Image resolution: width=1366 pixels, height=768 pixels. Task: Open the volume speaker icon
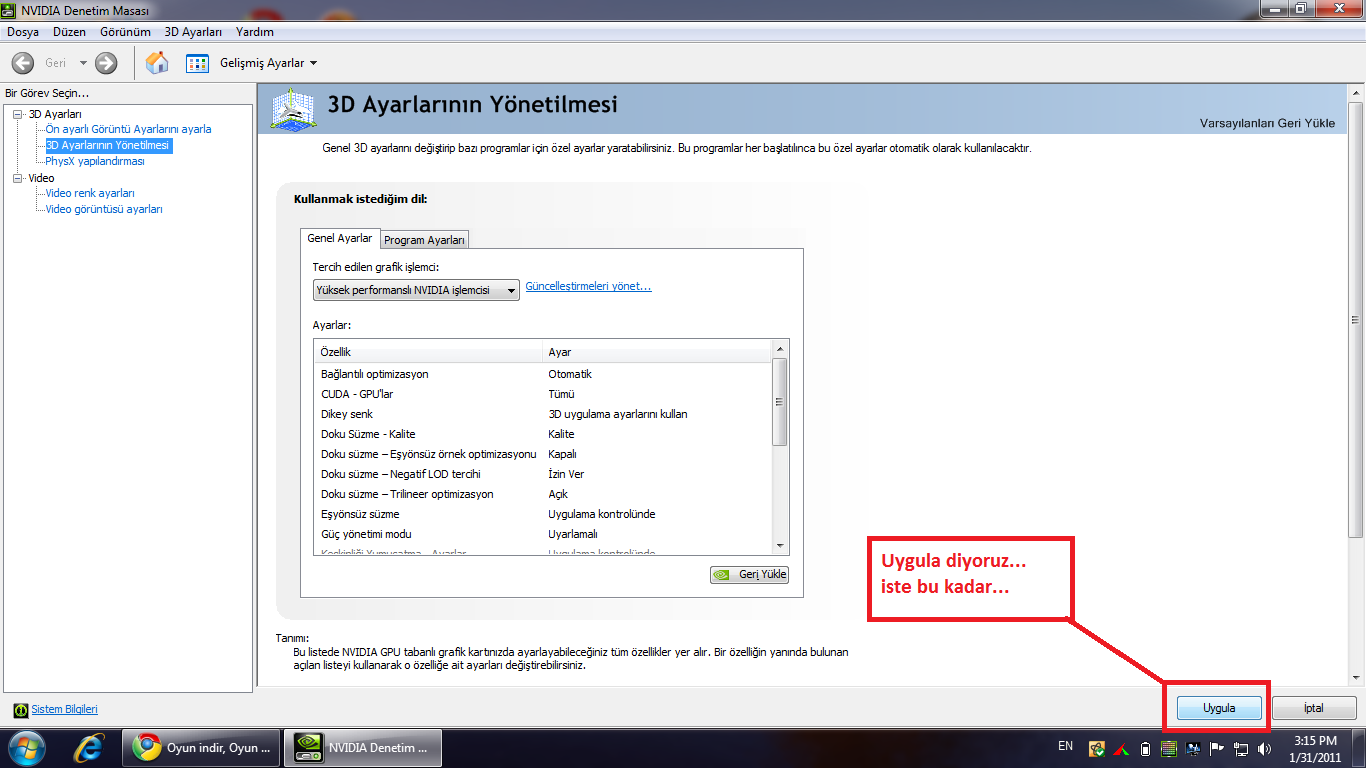(x=1265, y=748)
